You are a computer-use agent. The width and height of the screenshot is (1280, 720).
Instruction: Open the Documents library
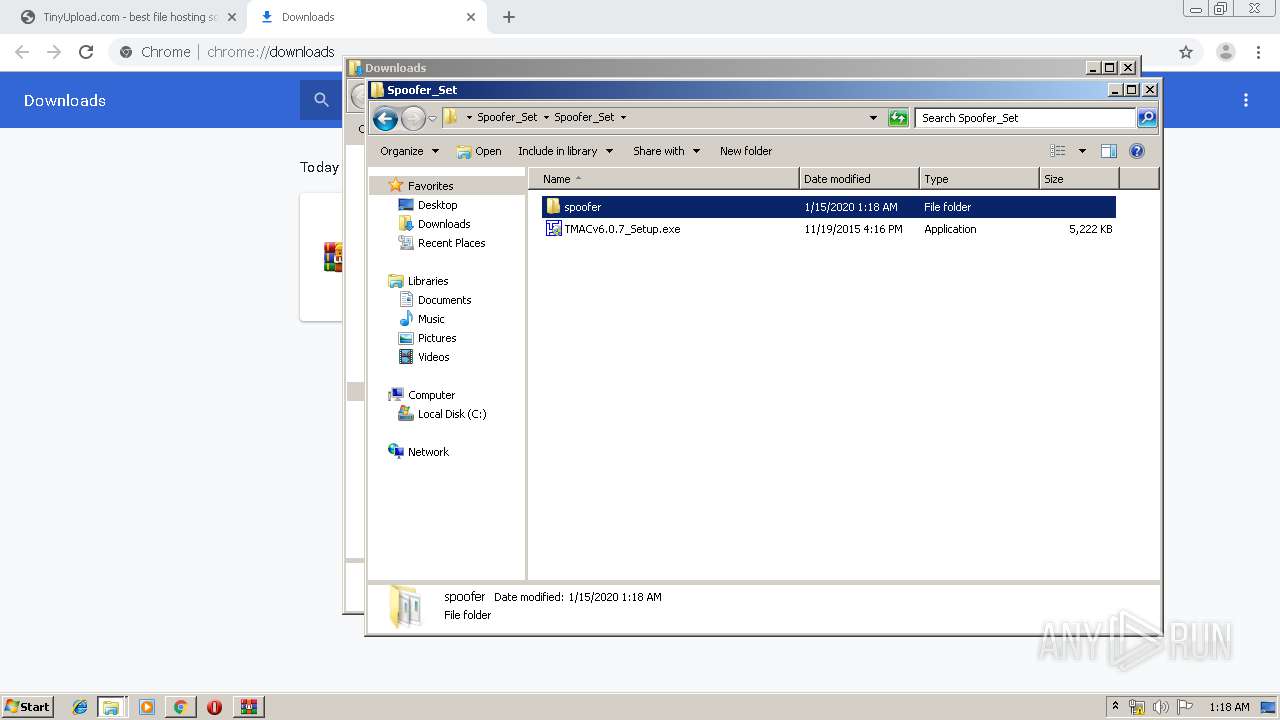444,300
